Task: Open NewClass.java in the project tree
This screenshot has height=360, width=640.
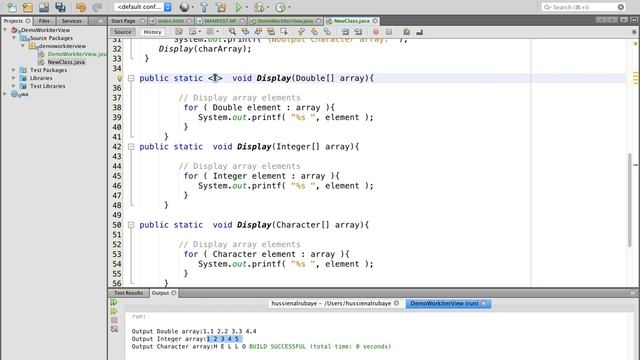Action: point(66,62)
